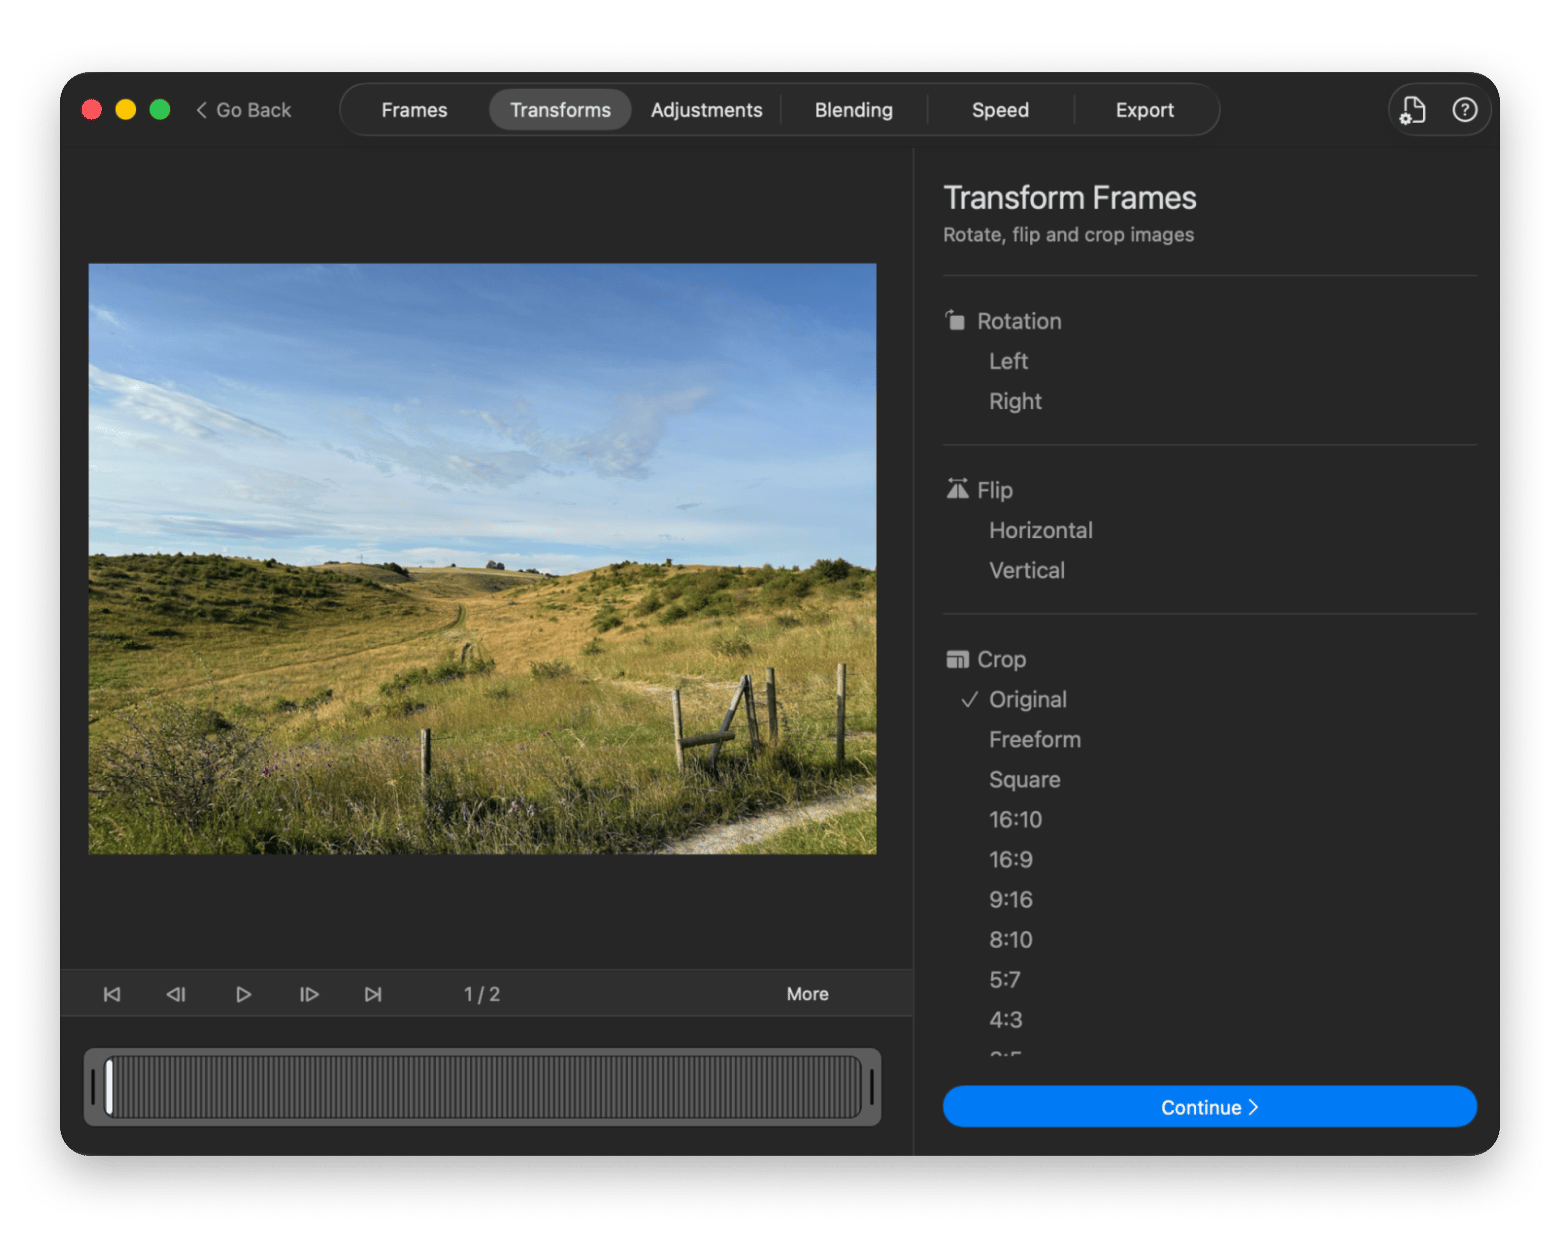
Task: Select the Original crop option
Action: (x=1027, y=699)
